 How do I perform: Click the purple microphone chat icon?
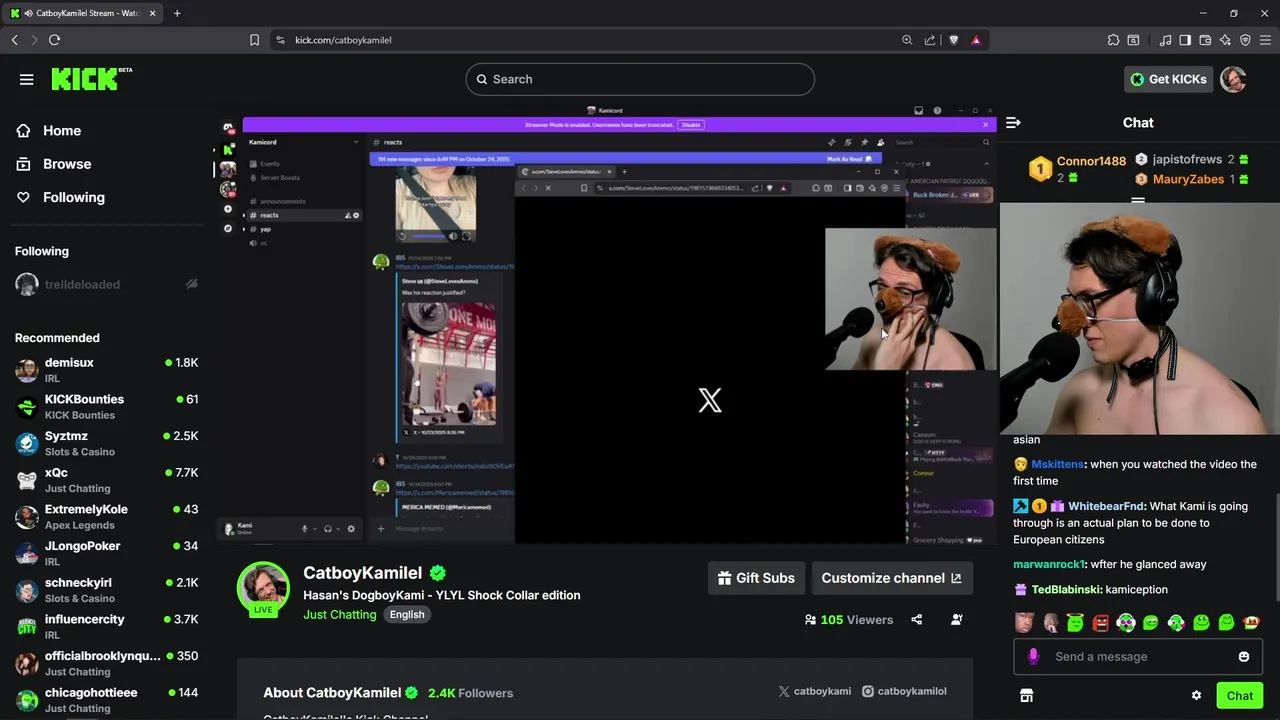coord(1033,657)
